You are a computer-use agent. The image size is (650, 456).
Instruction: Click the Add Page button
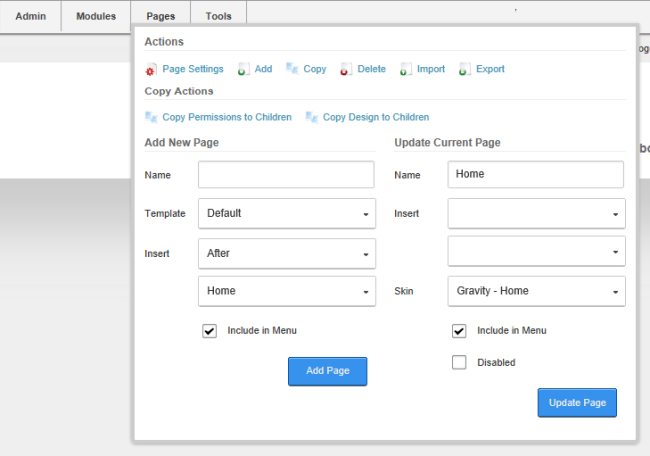tap(327, 371)
